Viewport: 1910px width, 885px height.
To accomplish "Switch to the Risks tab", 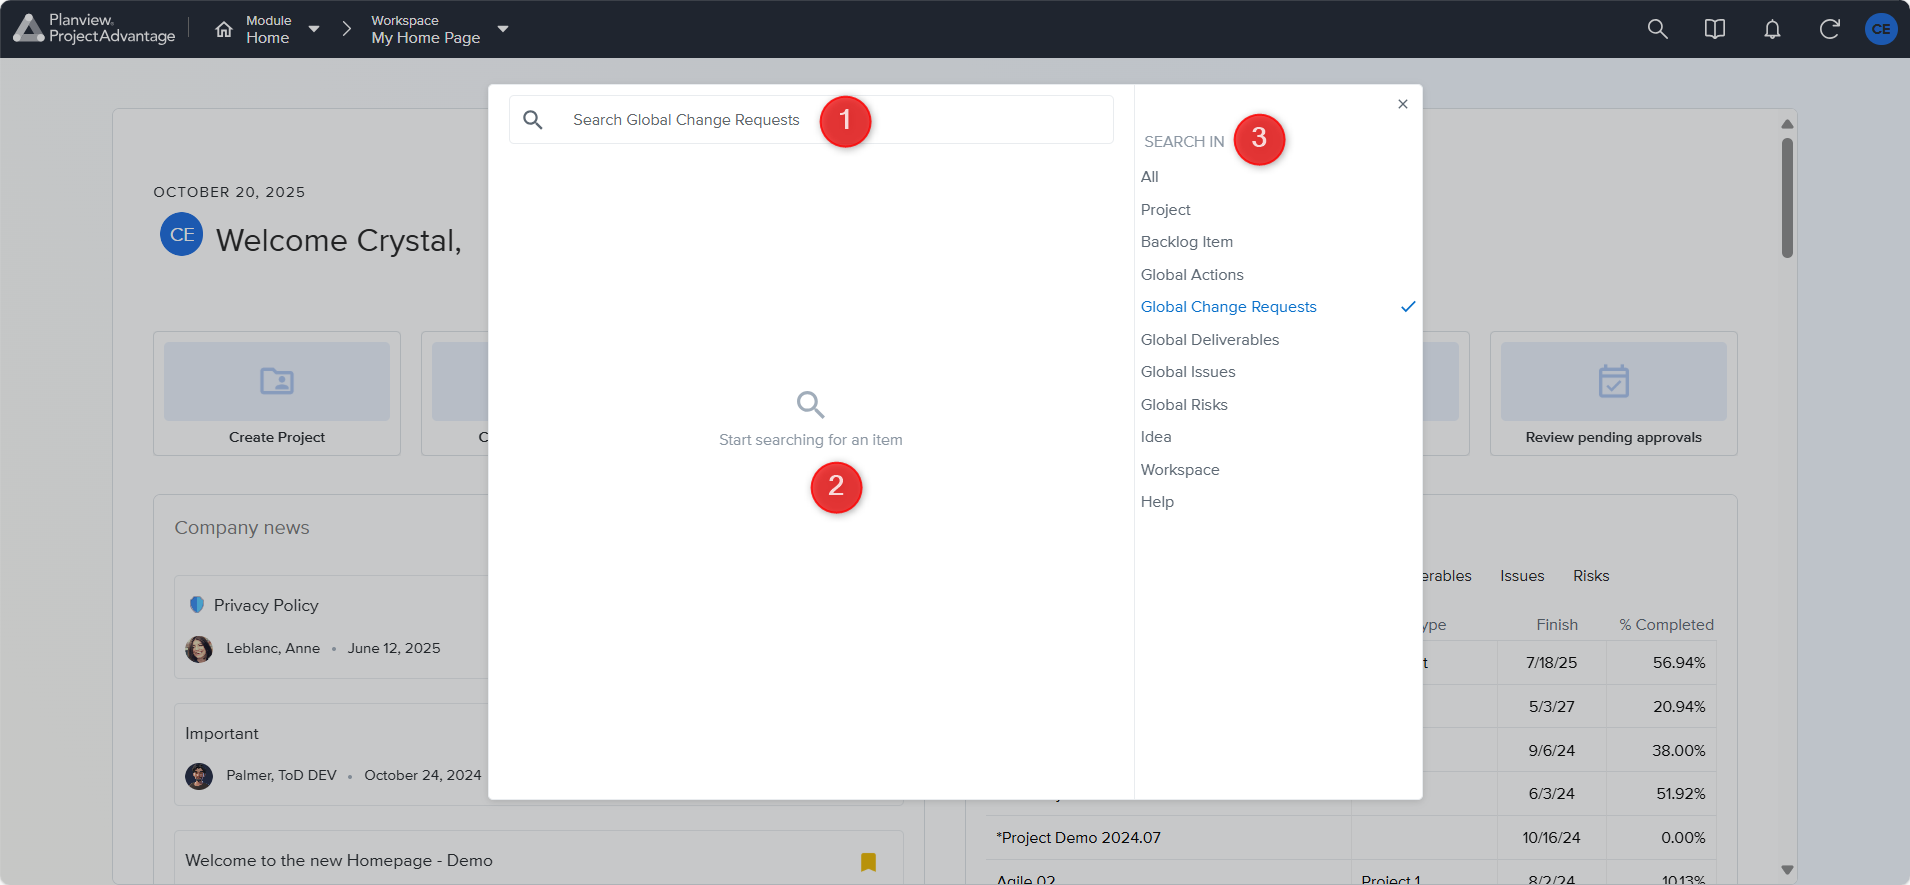I will coord(1590,576).
